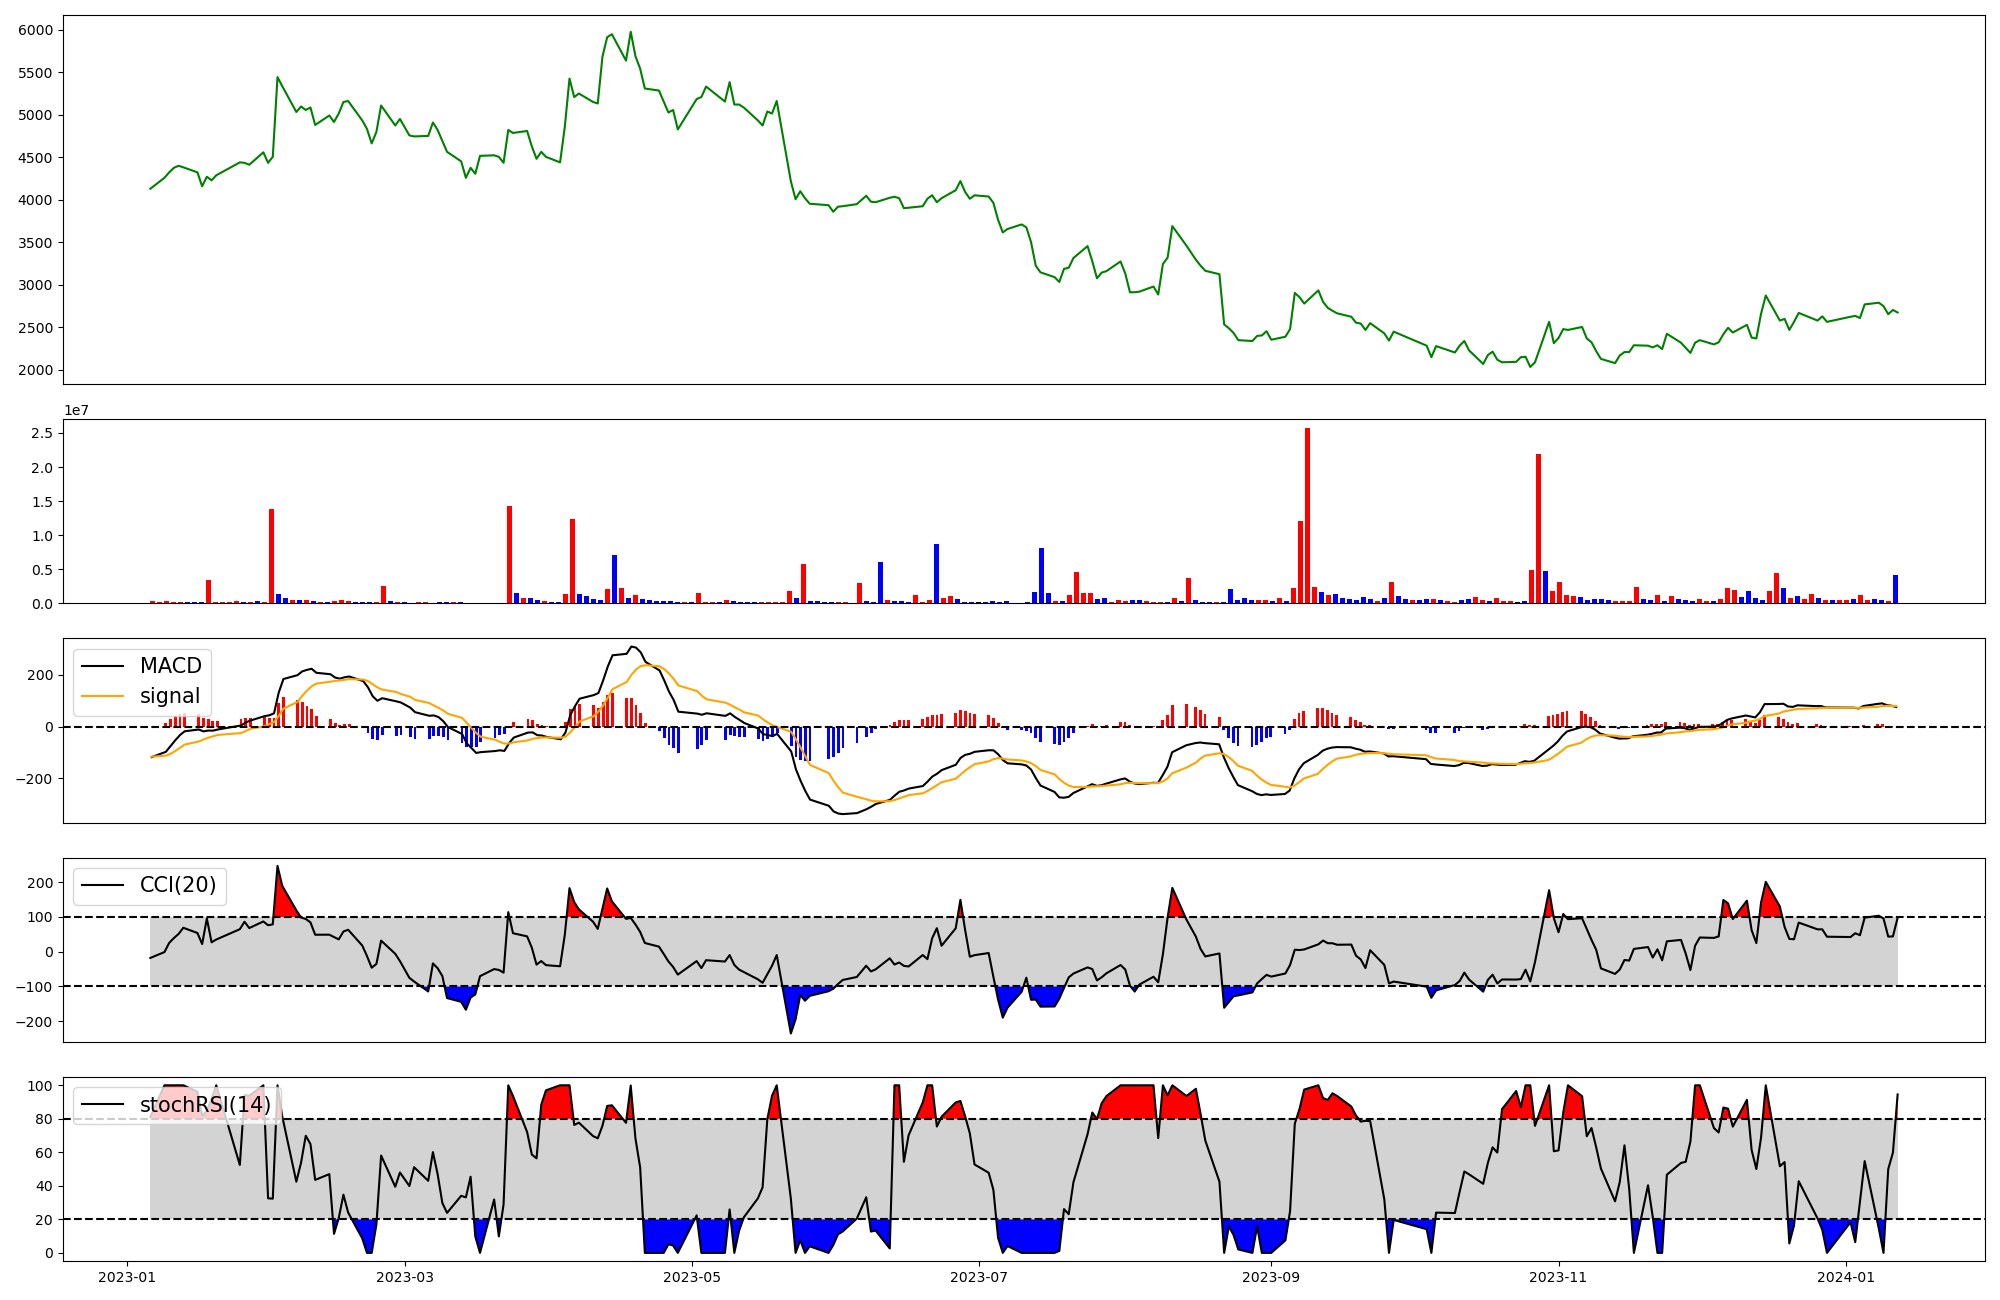Click the tallest red volume bar

pyautogui.click(x=1307, y=516)
